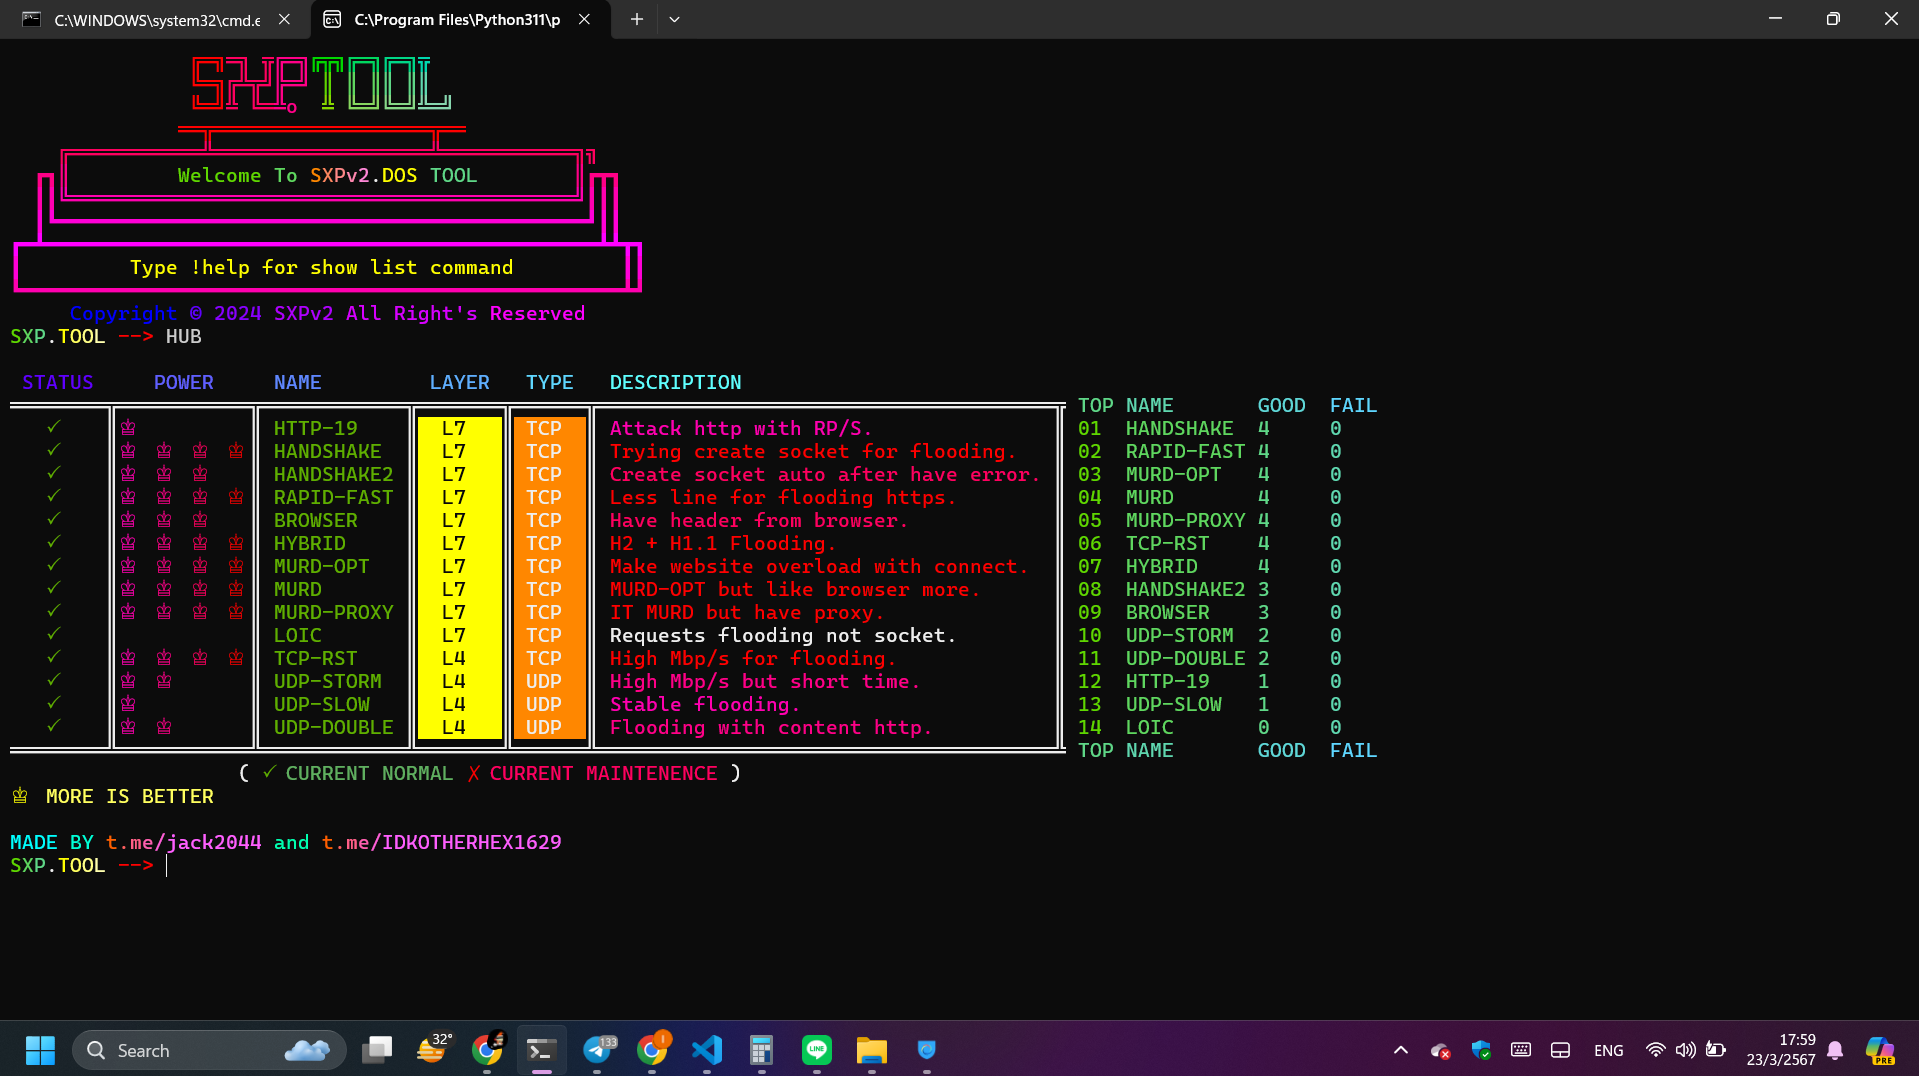Open File Explorer from the taskbar
Image resolution: width=1919 pixels, height=1076 pixels.
click(871, 1050)
